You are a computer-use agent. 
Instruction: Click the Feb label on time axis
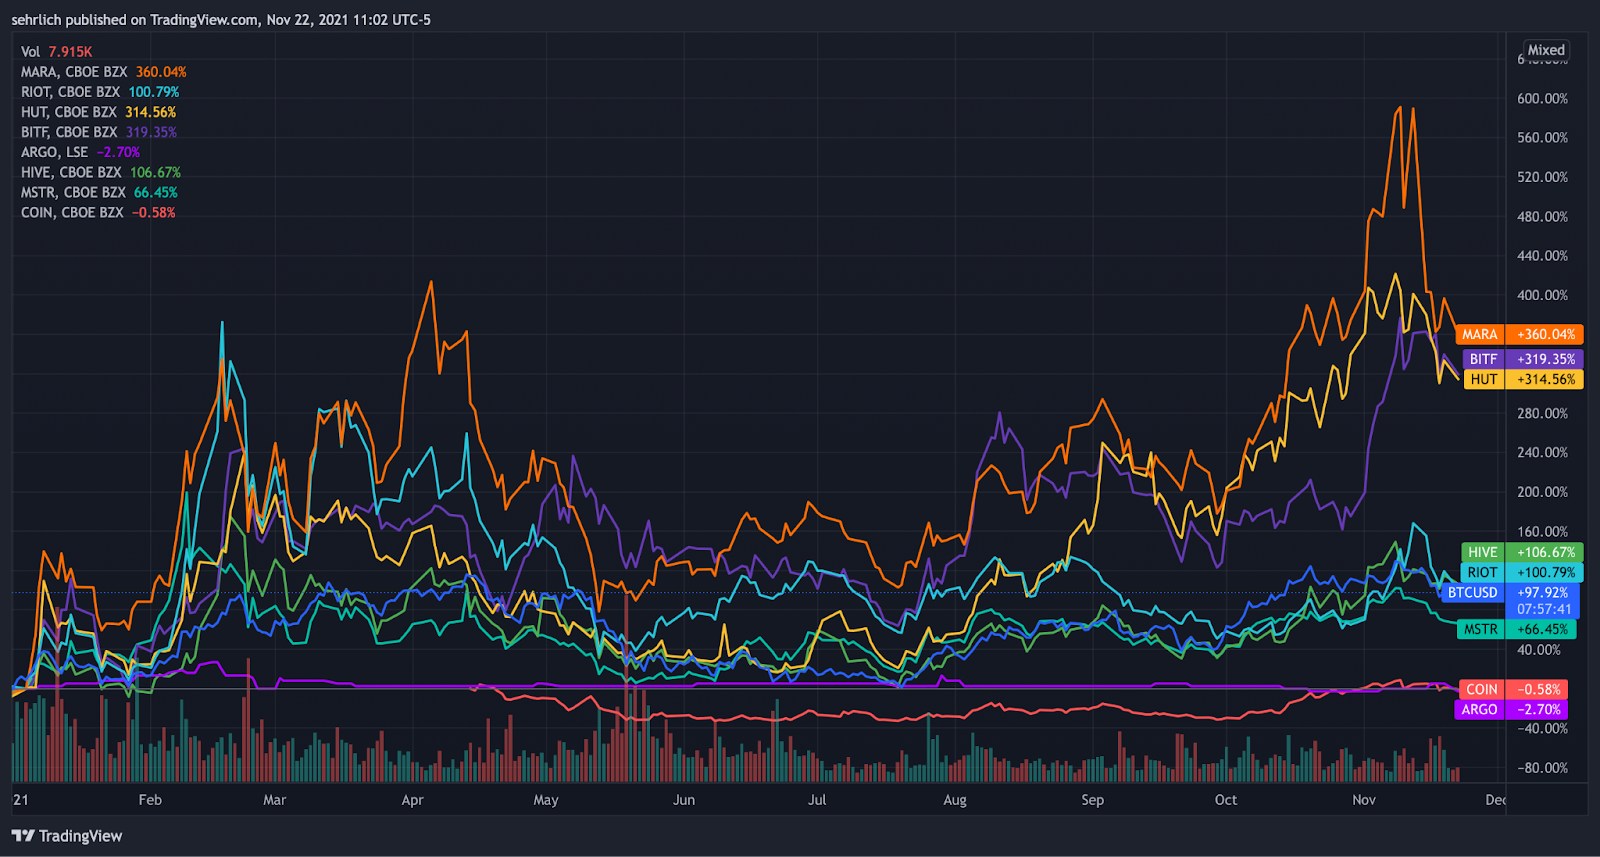click(x=150, y=800)
